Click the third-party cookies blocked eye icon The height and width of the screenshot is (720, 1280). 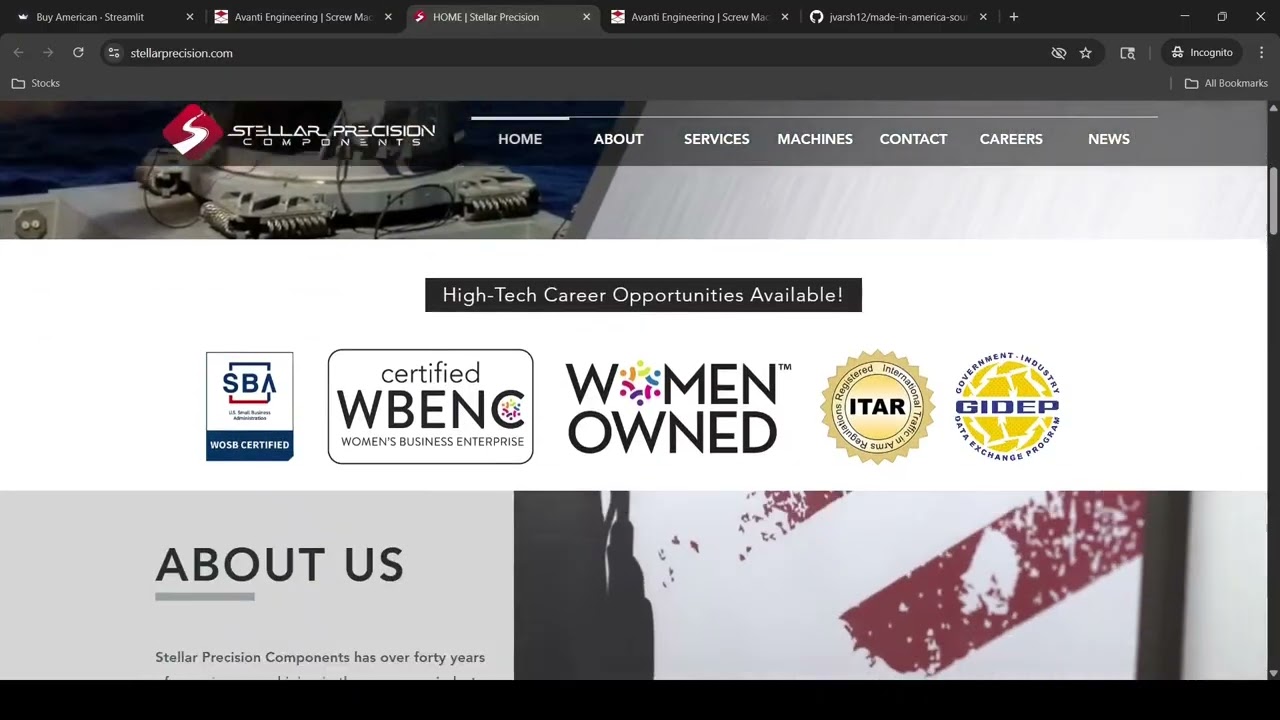tap(1059, 53)
